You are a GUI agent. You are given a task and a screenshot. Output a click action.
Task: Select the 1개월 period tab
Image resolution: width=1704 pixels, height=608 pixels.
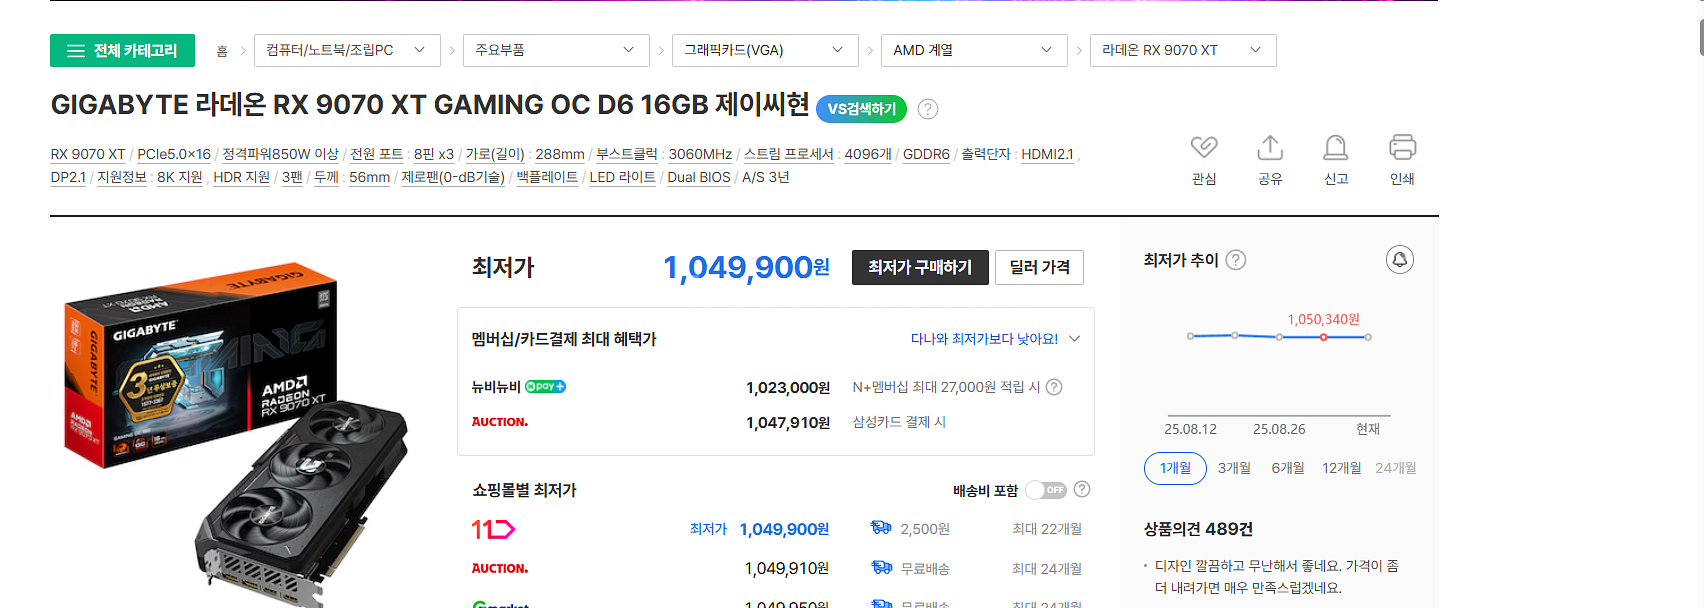pos(1175,468)
